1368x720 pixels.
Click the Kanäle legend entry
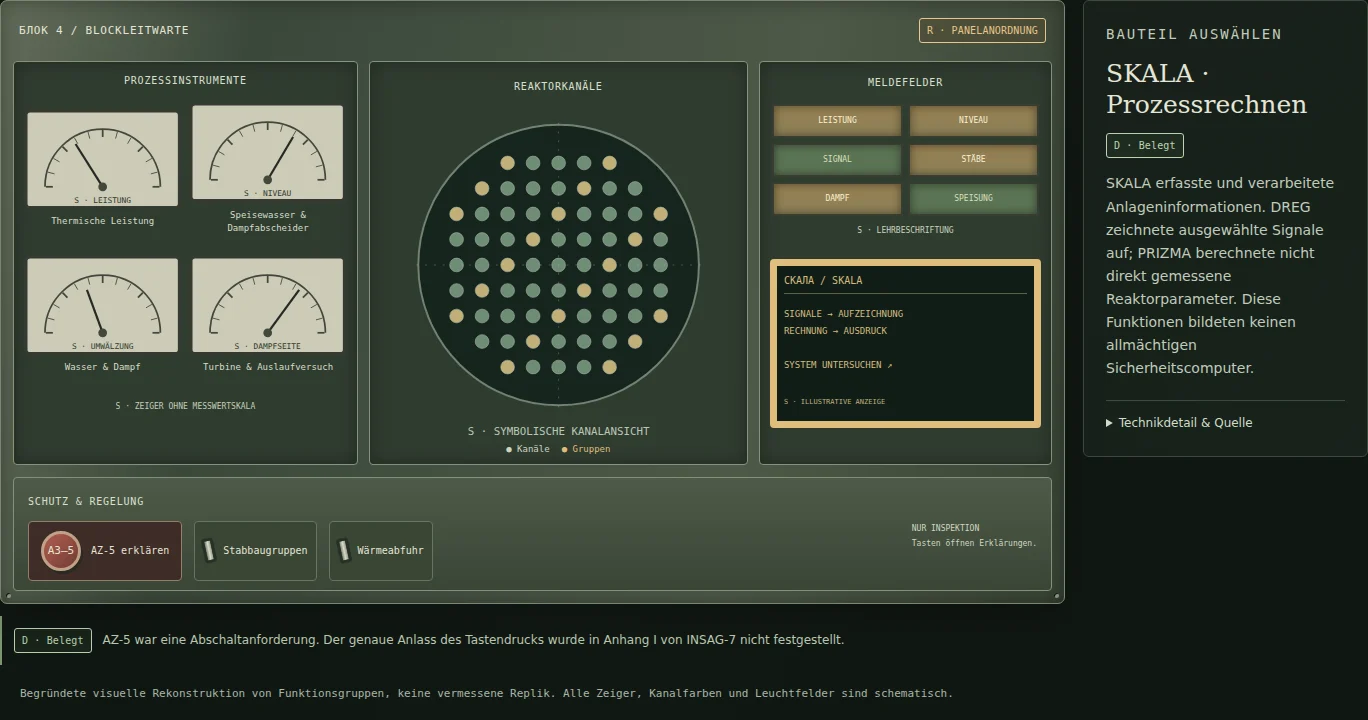click(x=528, y=449)
